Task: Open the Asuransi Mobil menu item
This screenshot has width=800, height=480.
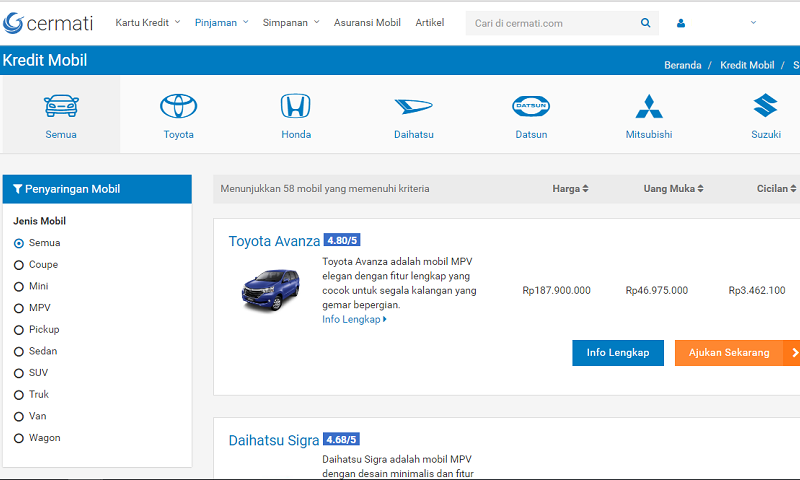Action: [x=367, y=22]
